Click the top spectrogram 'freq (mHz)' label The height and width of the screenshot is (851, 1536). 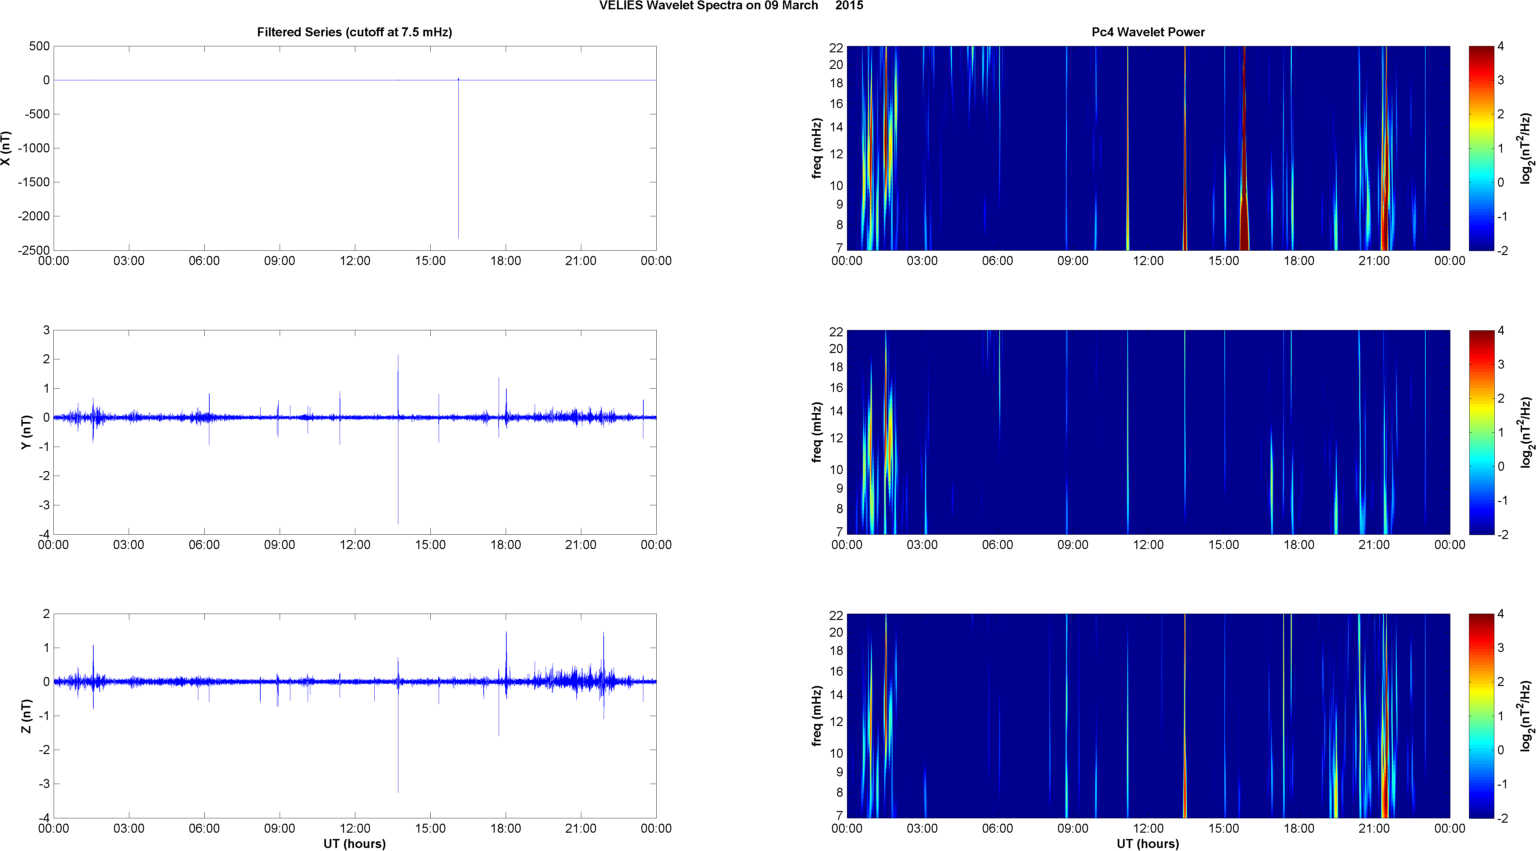pos(817,148)
